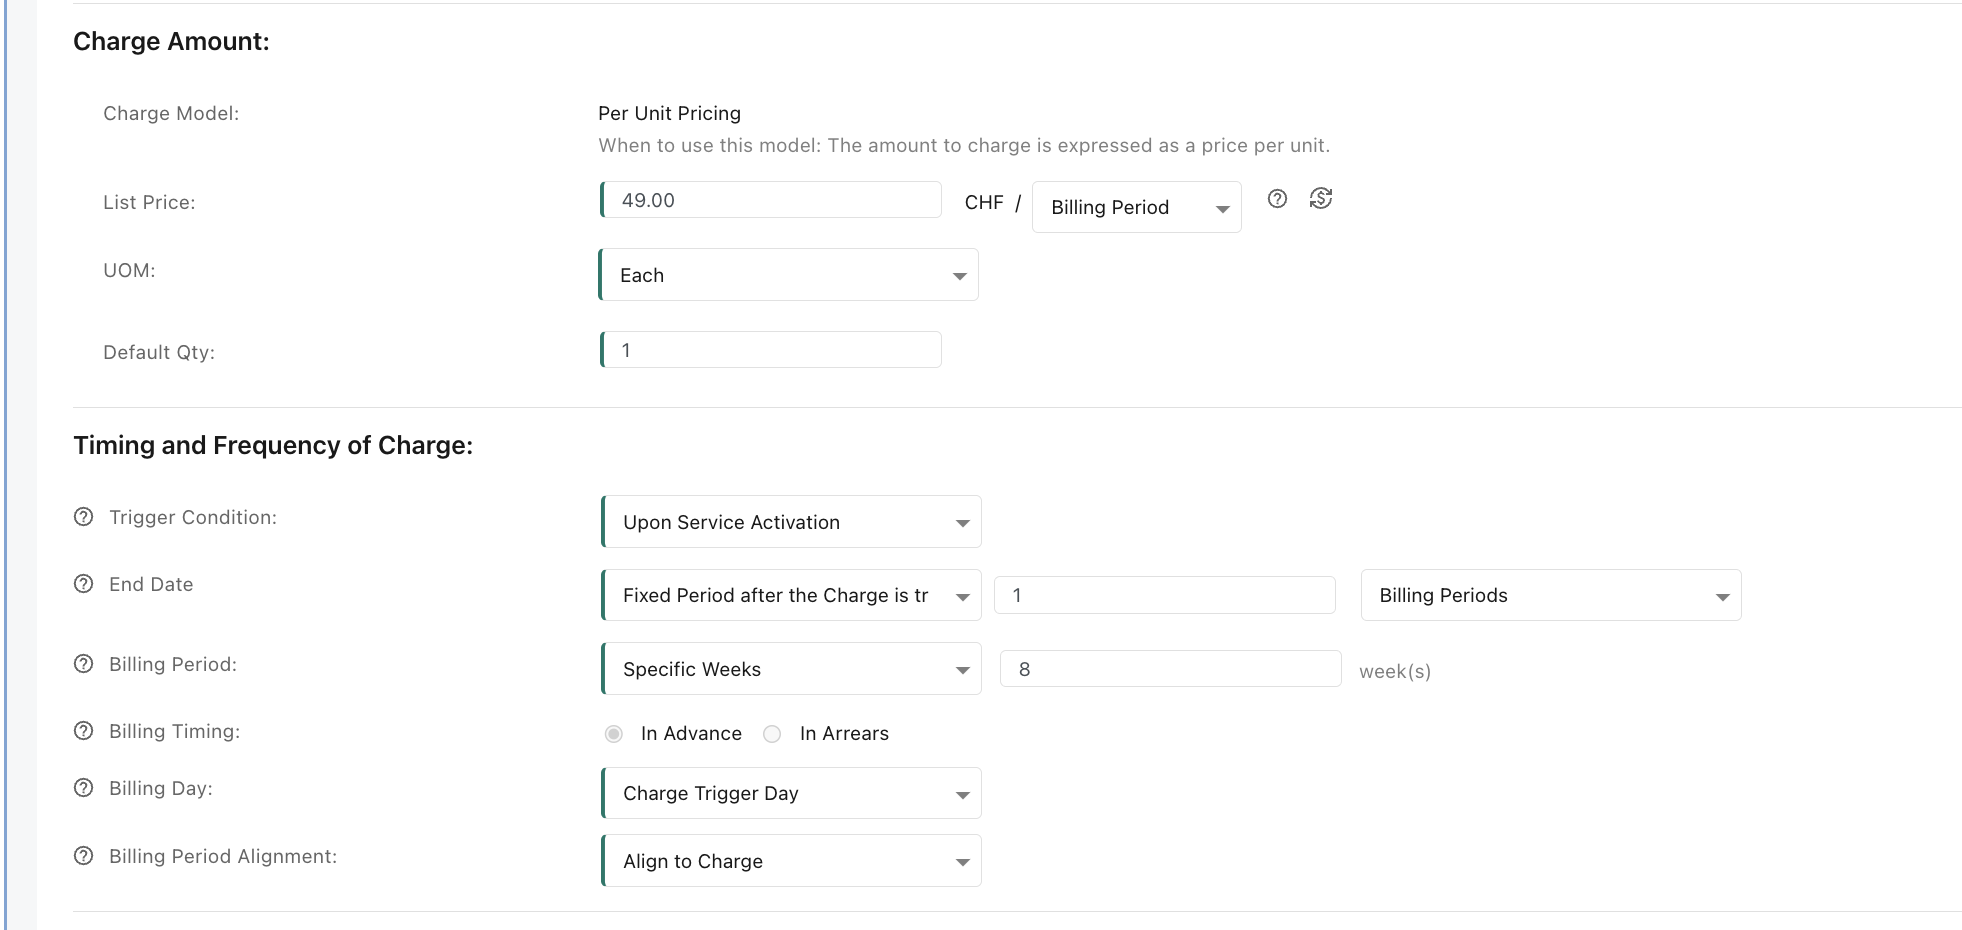Expand the Align to Charge dropdown
Screen dimensions: 1962x930
(x=791, y=861)
